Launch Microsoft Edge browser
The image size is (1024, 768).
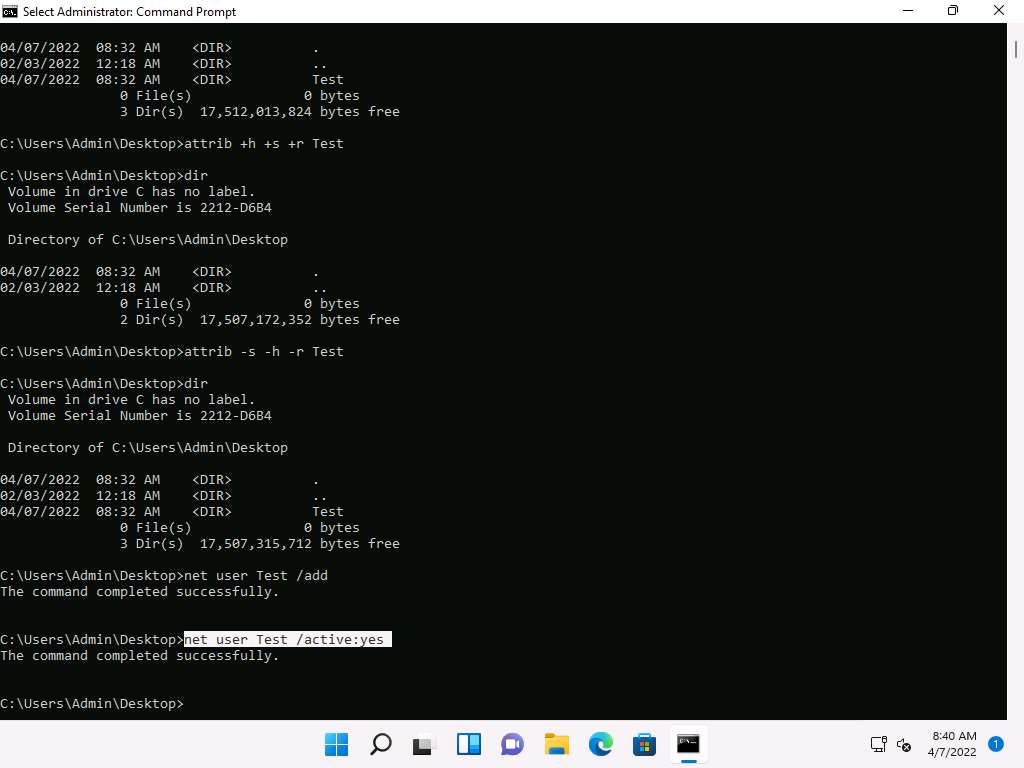600,744
